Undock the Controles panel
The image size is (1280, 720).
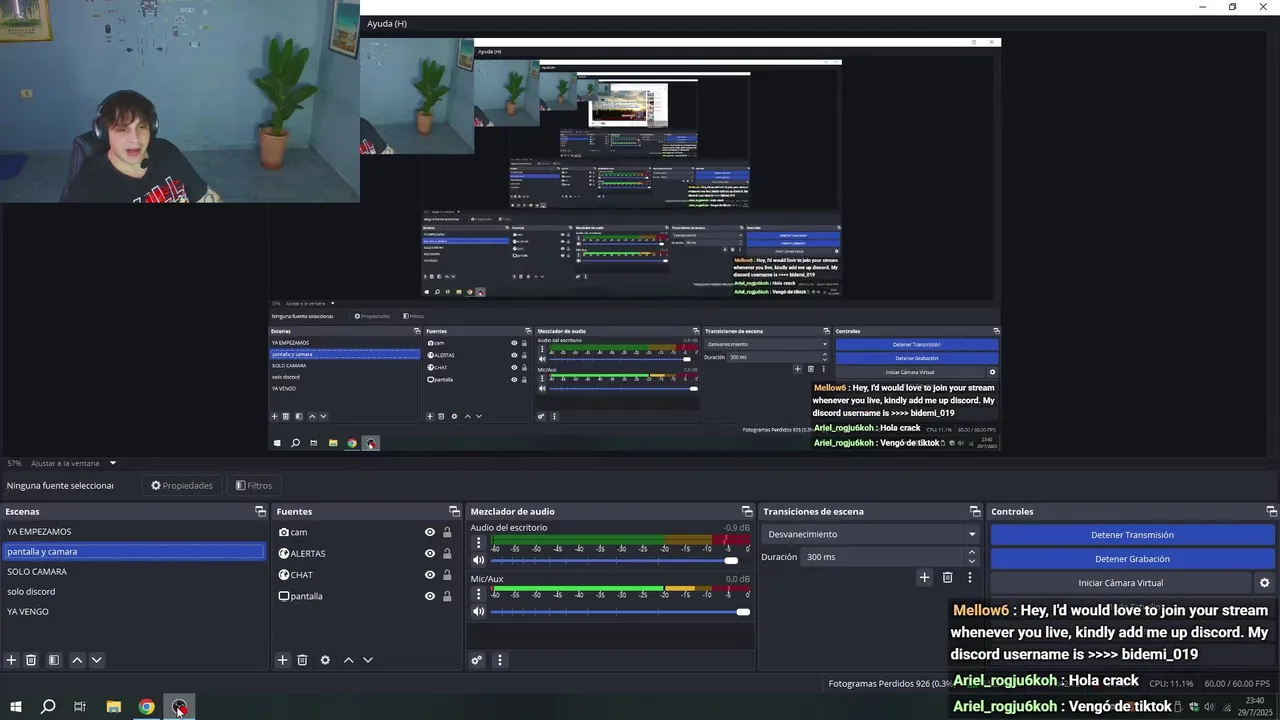(x=1271, y=512)
